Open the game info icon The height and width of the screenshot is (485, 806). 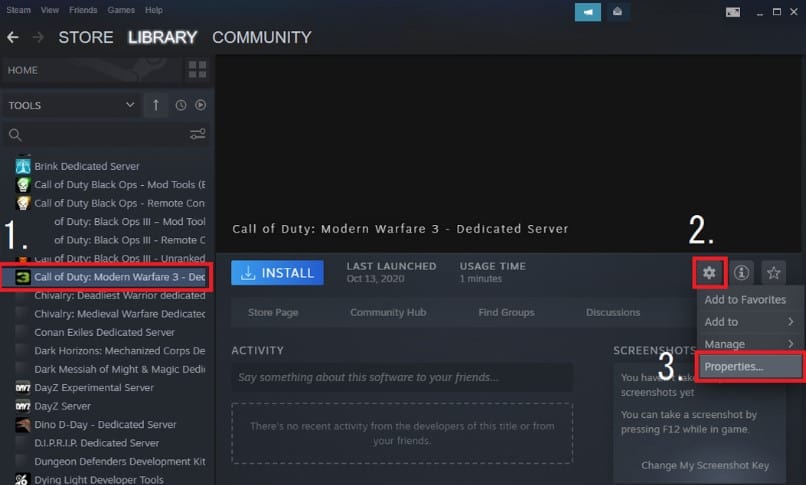(741, 272)
